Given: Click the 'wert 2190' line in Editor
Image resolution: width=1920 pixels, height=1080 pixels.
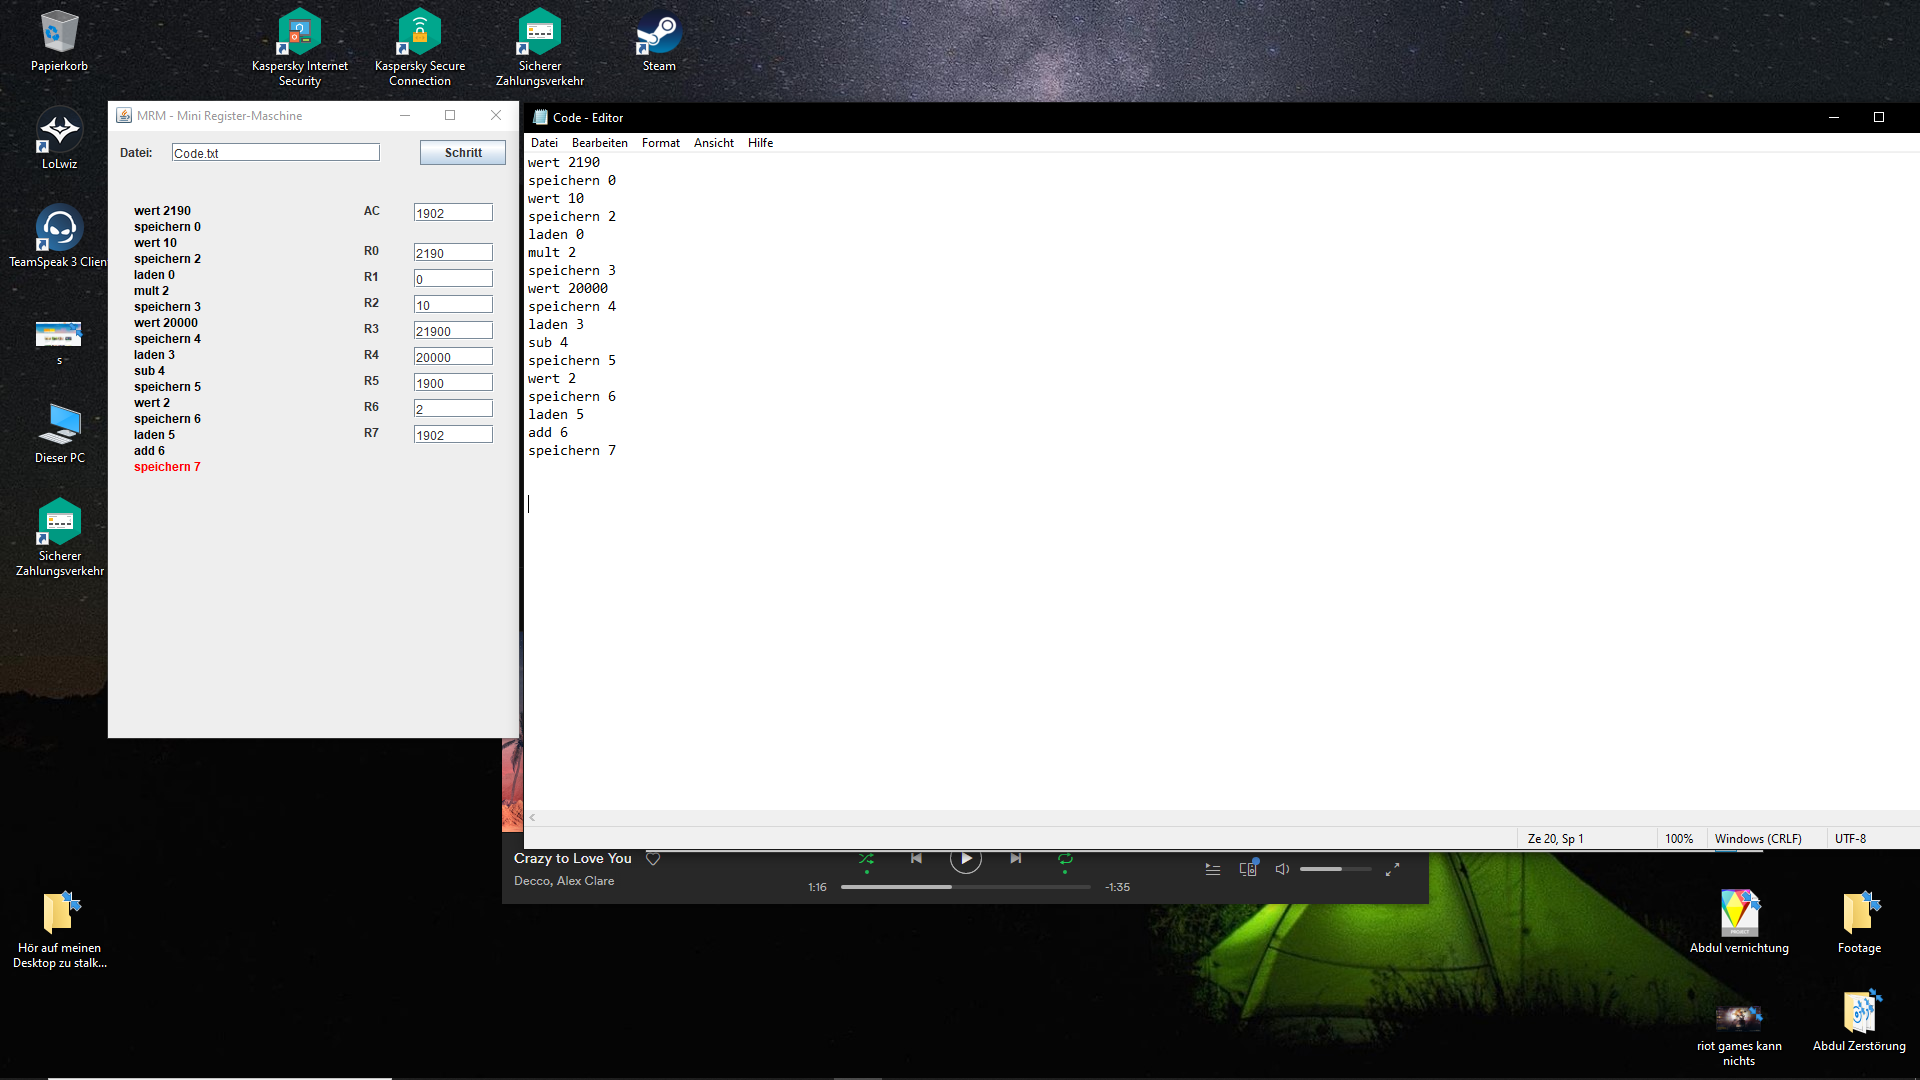Looking at the screenshot, I should 564,162.
